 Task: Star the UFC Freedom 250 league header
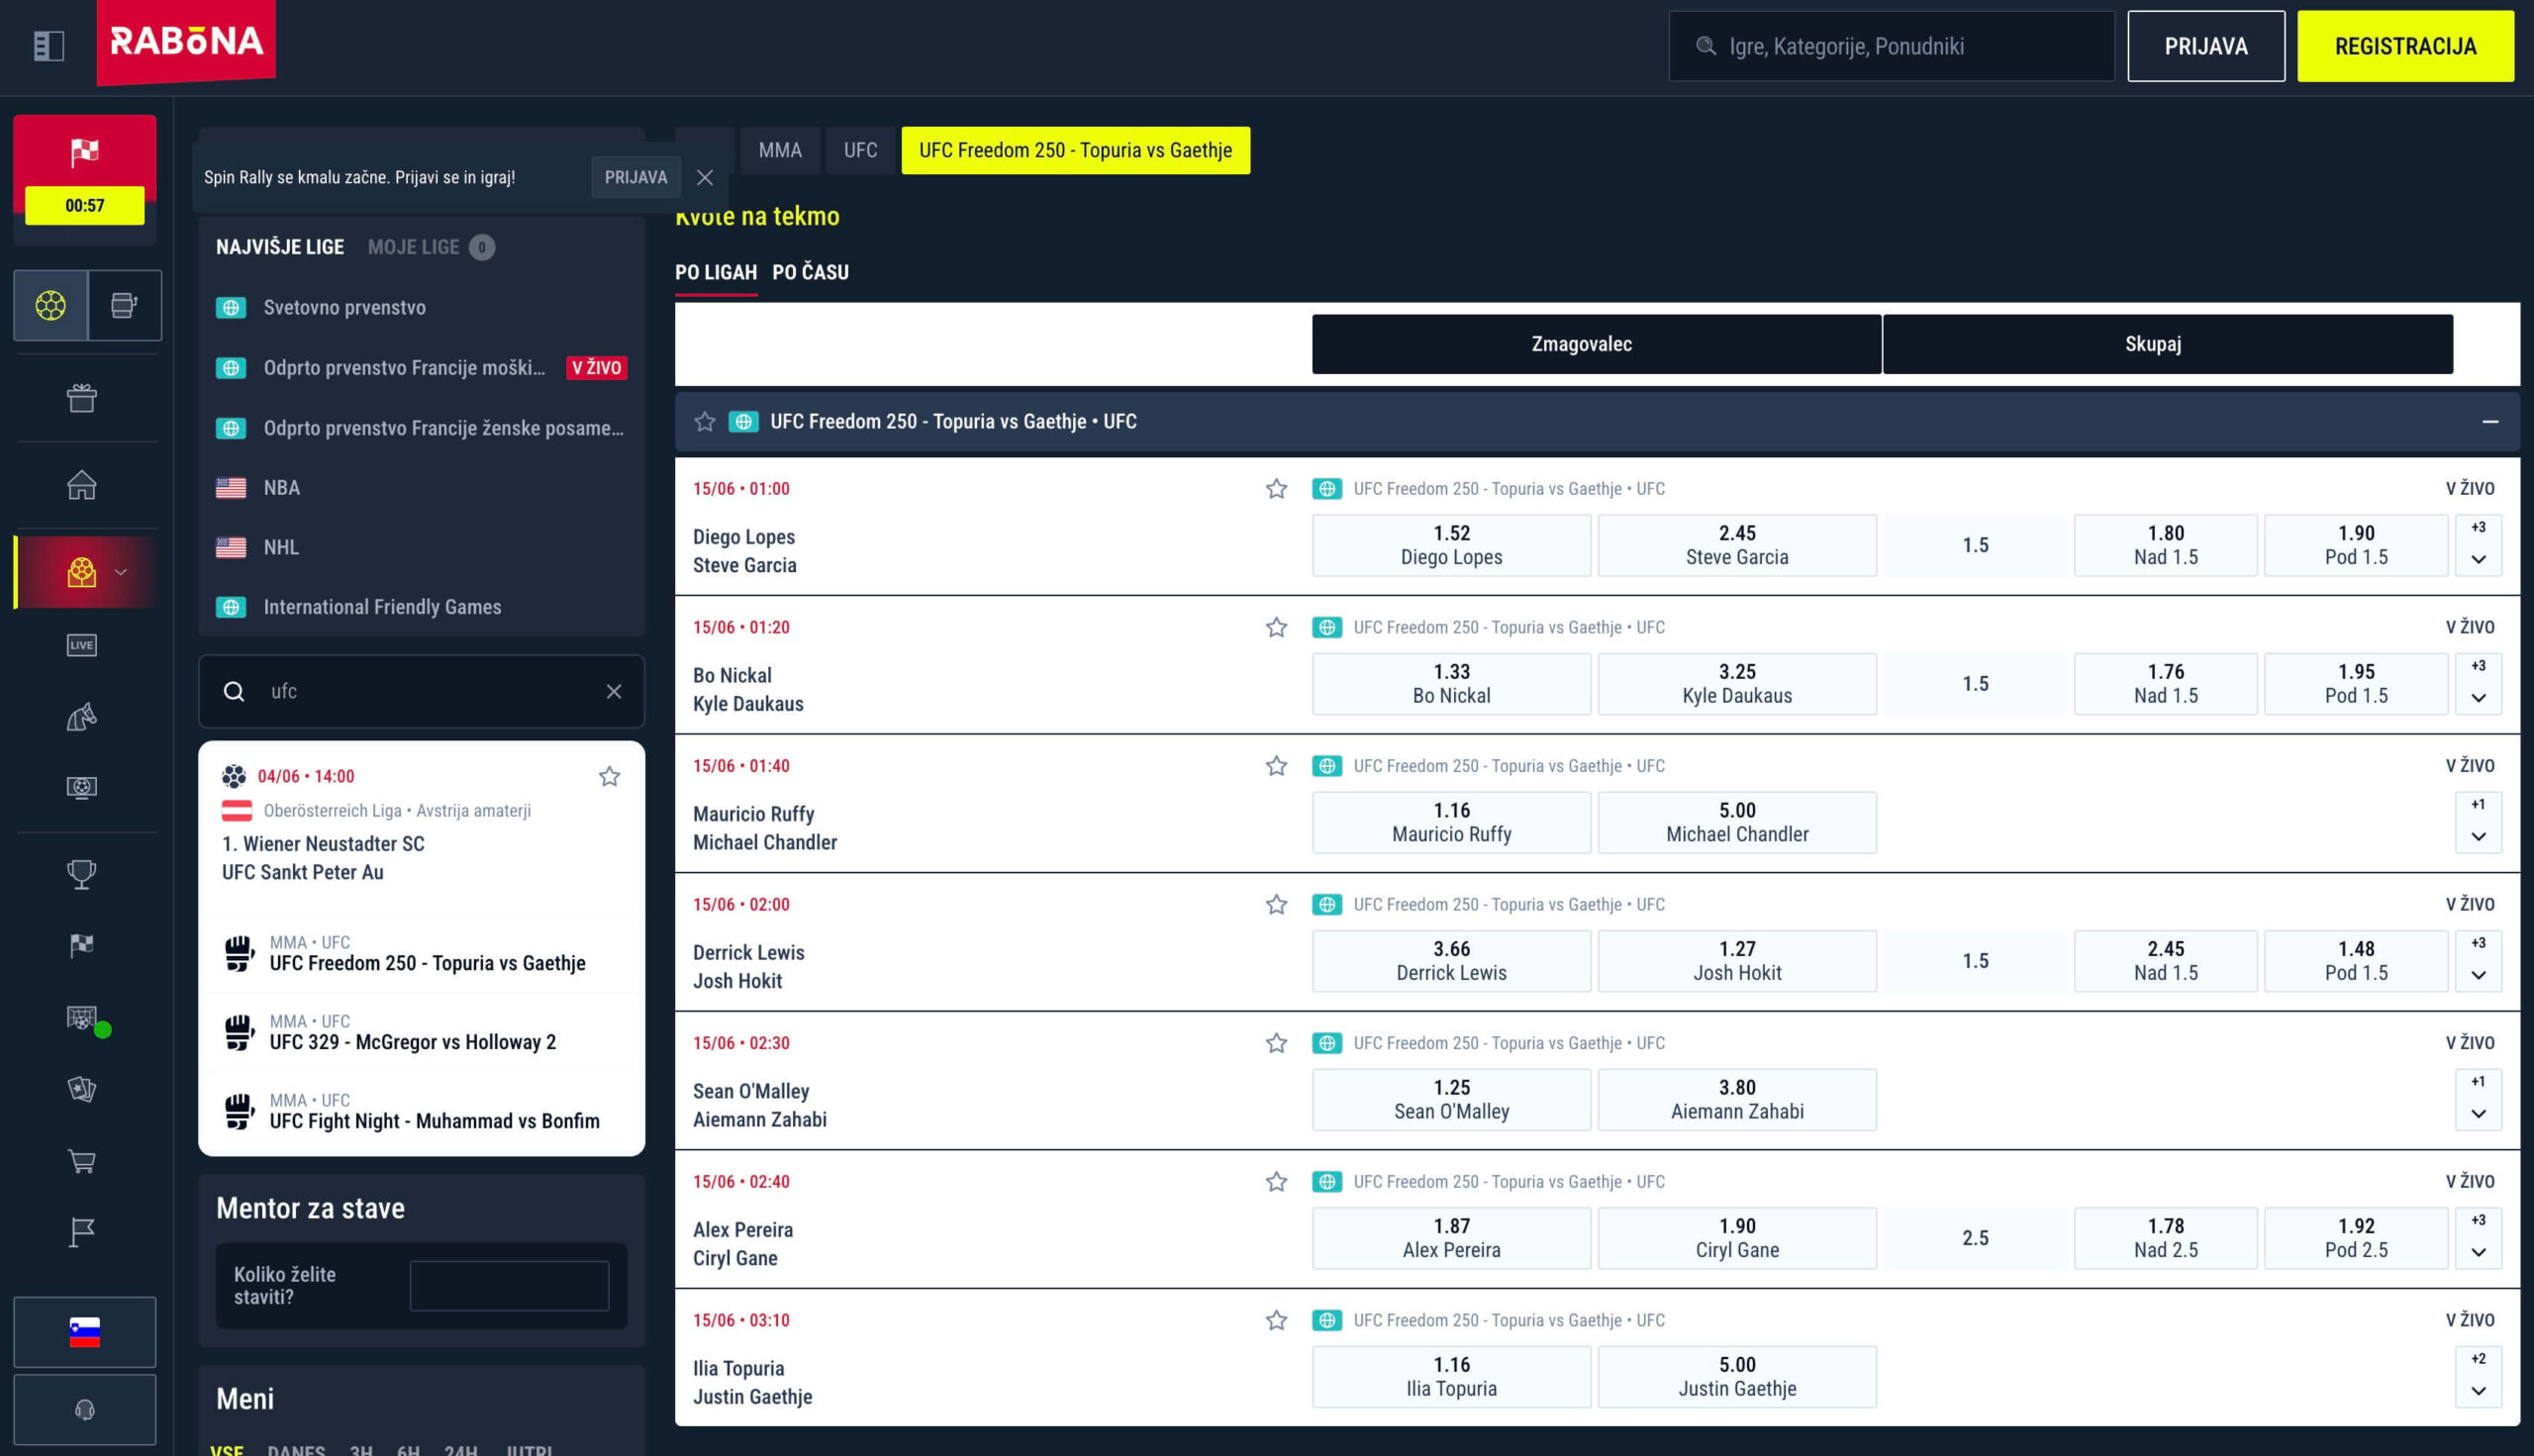point(705,422)
